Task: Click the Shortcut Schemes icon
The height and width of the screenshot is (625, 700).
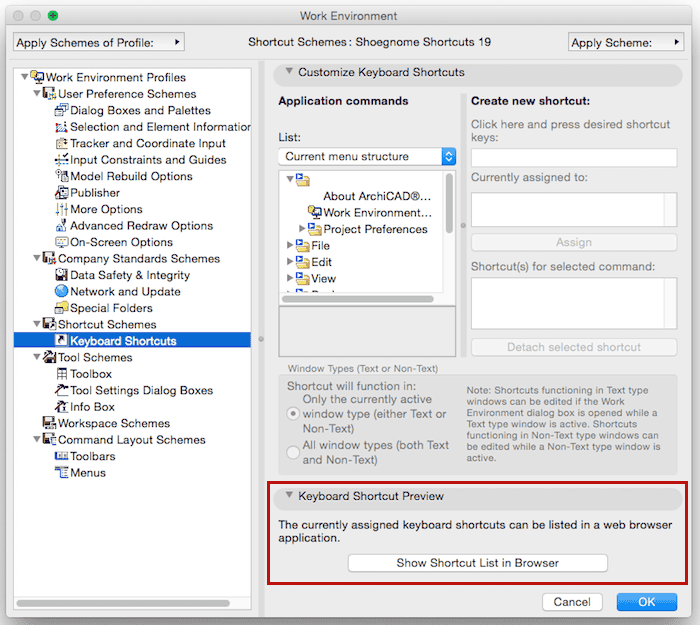Action: (x=49, y=324)
